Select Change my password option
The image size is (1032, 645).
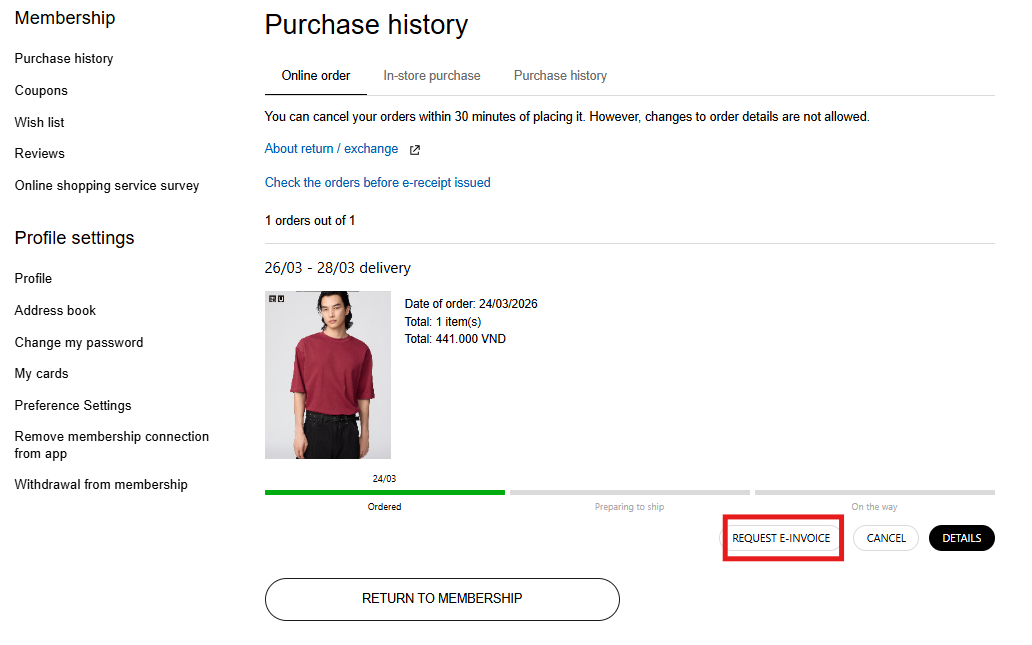point(79,343)
